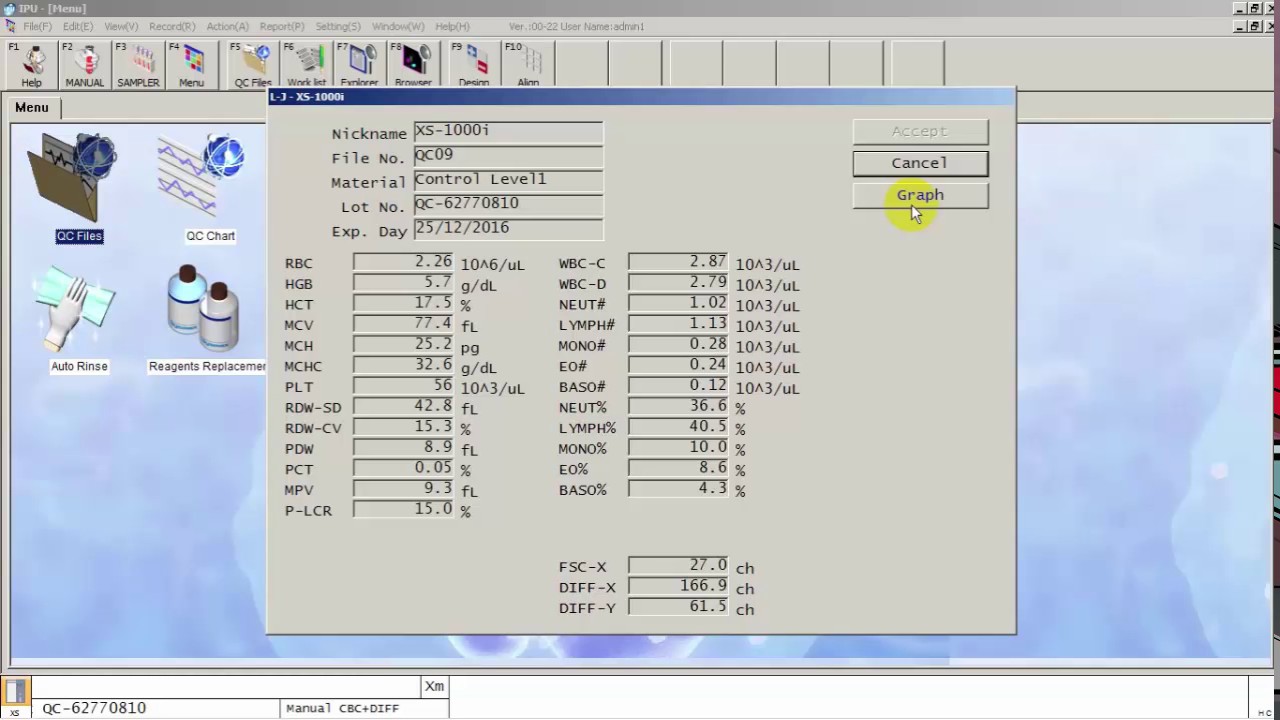Viewport: 1280px width, 720px height.
Task: Open the F1 Help toolbar icon
Action: tap(32, 65)
